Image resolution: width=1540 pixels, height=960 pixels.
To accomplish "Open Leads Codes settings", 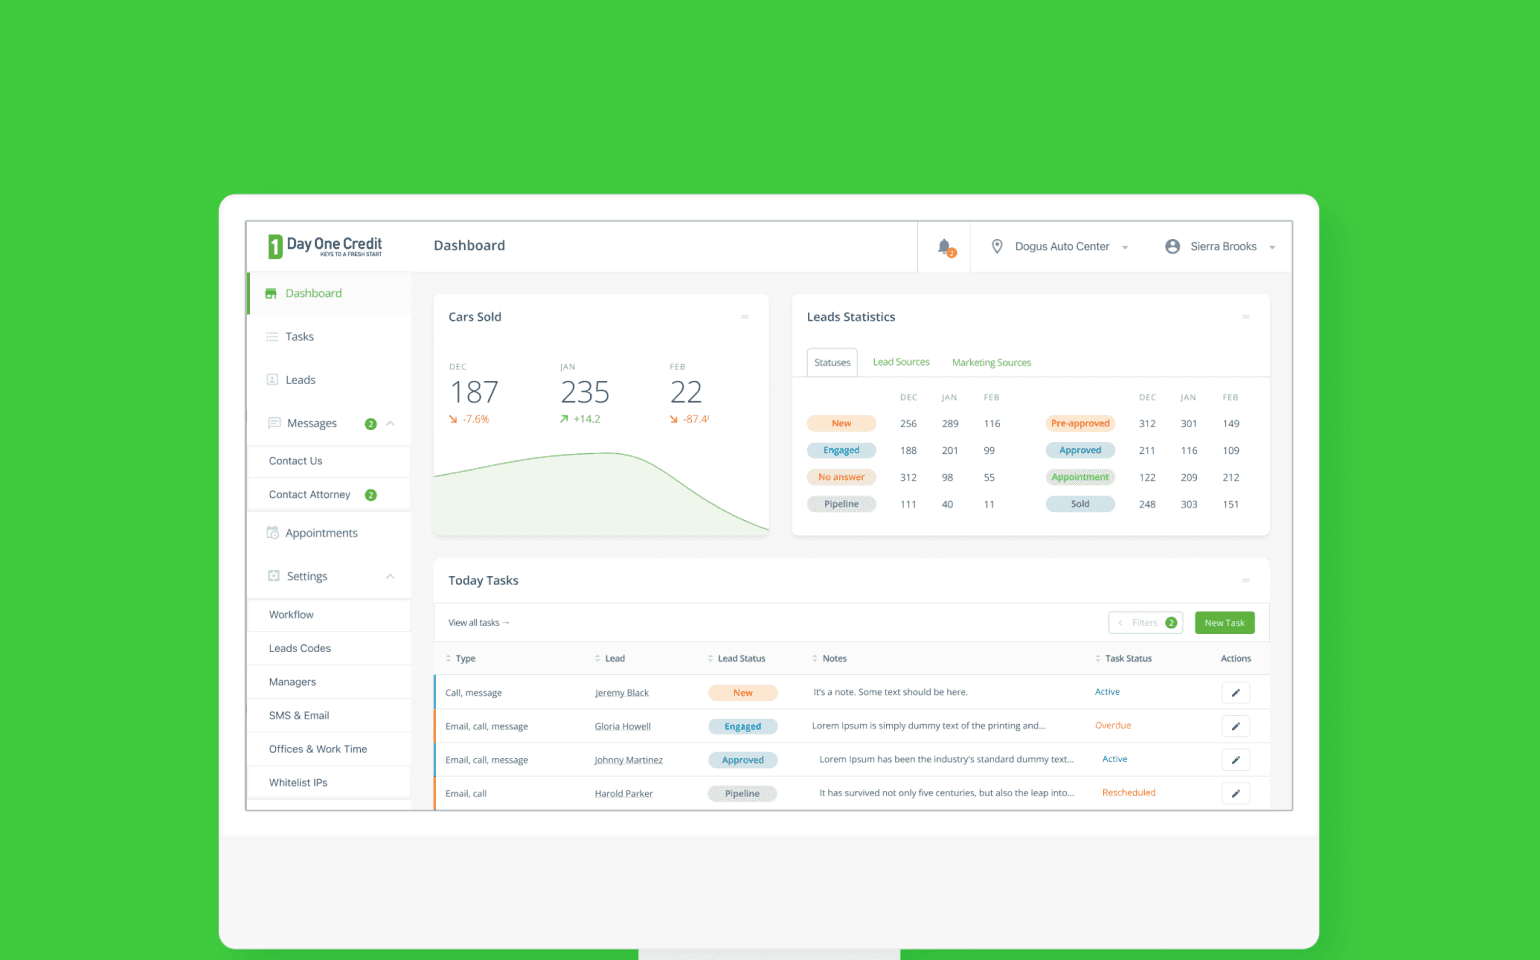I will click(329, 649).
